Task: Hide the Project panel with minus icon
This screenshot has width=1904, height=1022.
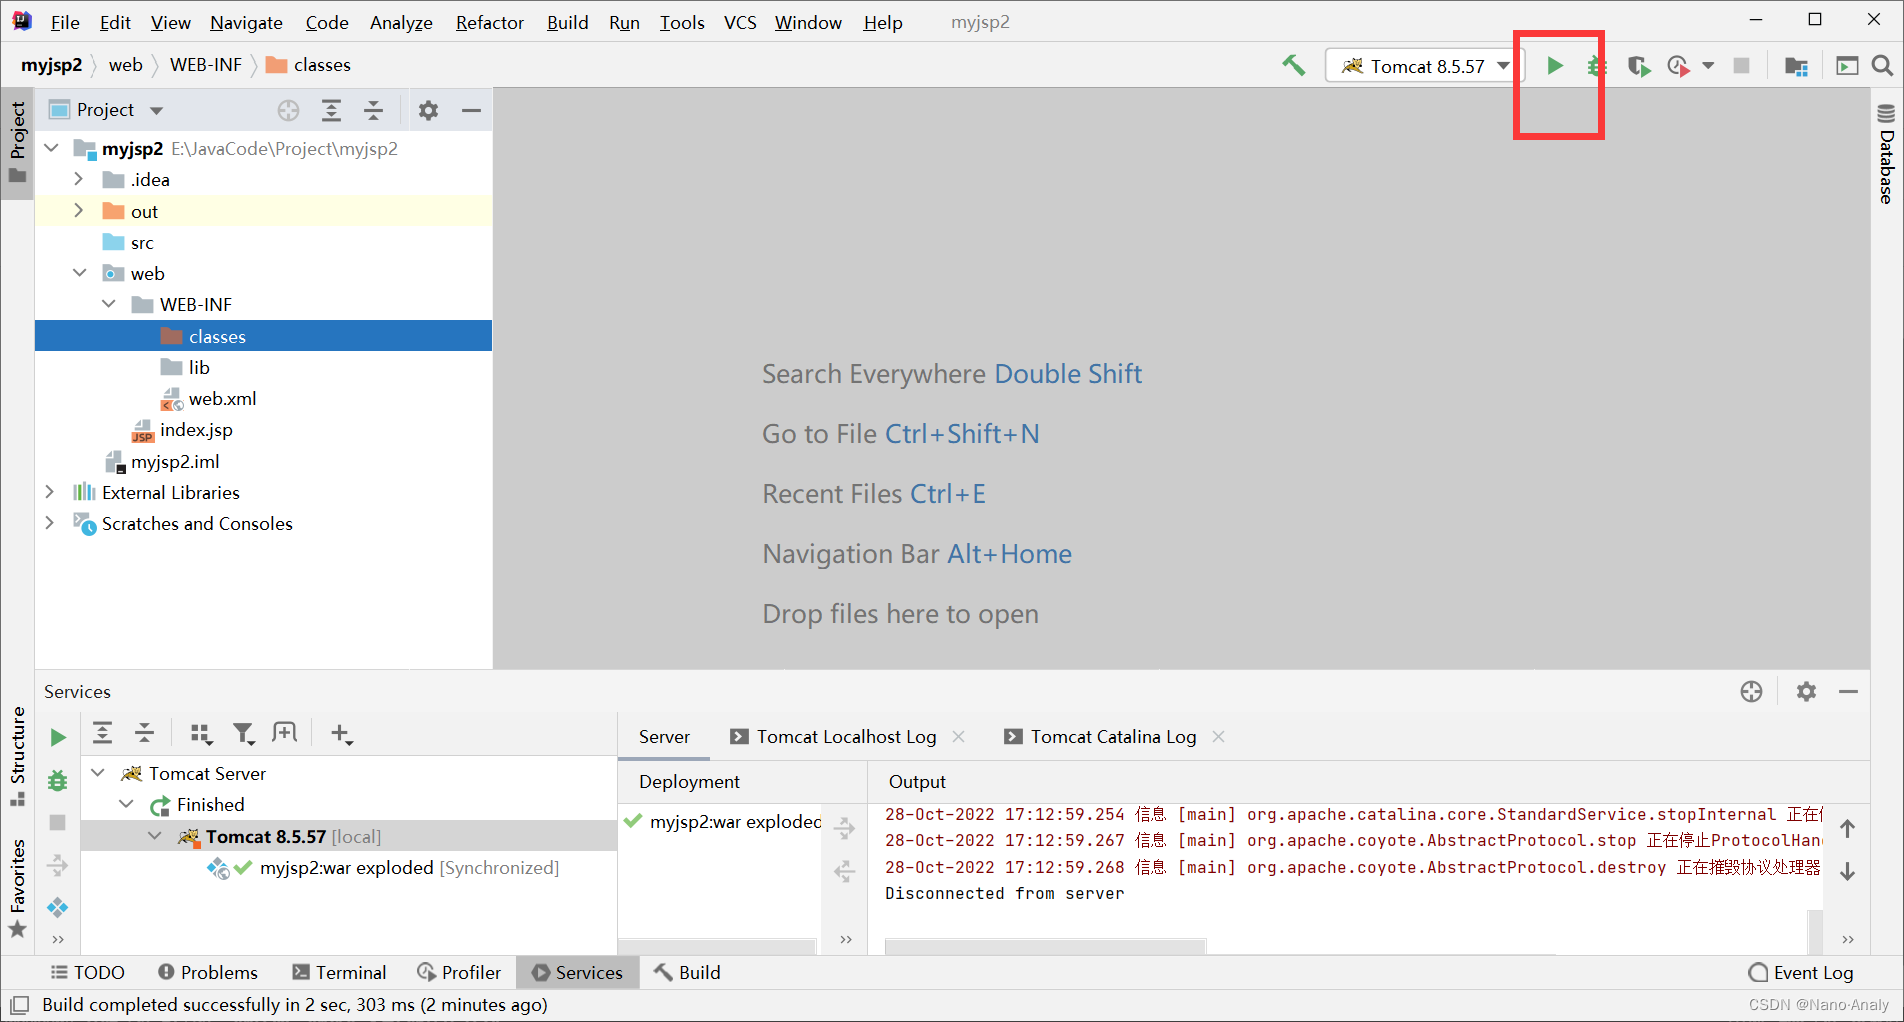Action: [x=471, y=110]
